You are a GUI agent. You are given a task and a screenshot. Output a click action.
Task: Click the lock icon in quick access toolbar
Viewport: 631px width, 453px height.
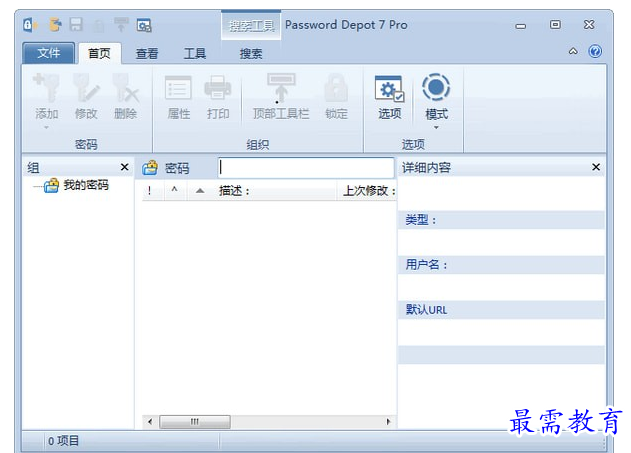click(x=98, y=26)
